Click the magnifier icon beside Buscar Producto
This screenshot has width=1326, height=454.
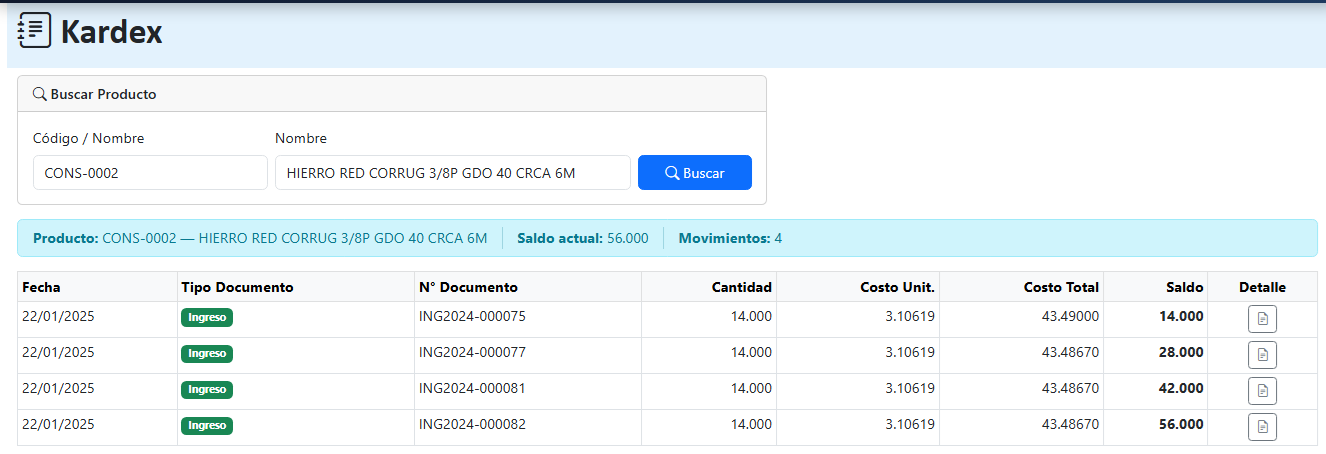[x=40, y=94]
